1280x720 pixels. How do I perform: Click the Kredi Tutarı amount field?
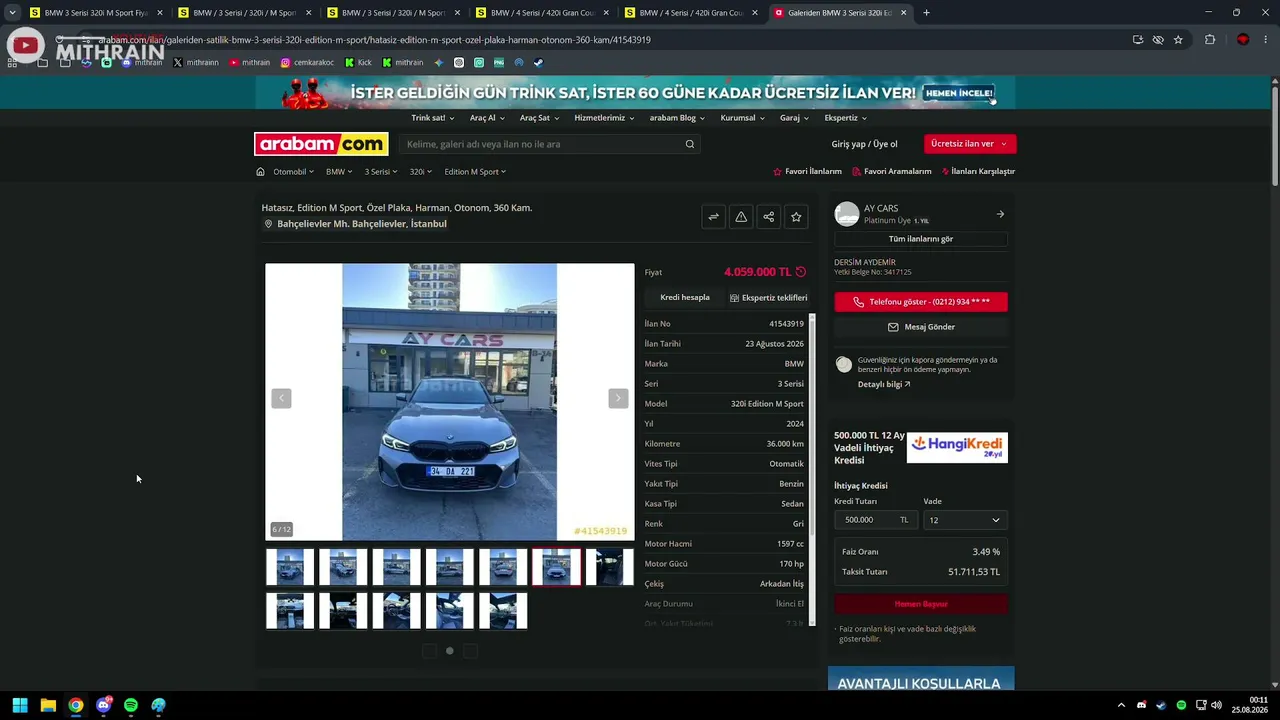pyautogui.click(x=875, y=520)
